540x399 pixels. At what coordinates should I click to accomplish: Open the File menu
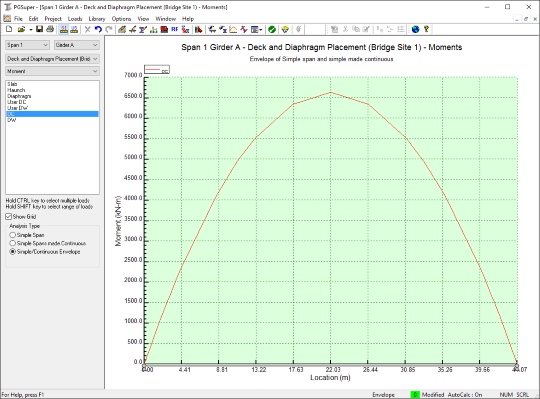click(18, 19)
